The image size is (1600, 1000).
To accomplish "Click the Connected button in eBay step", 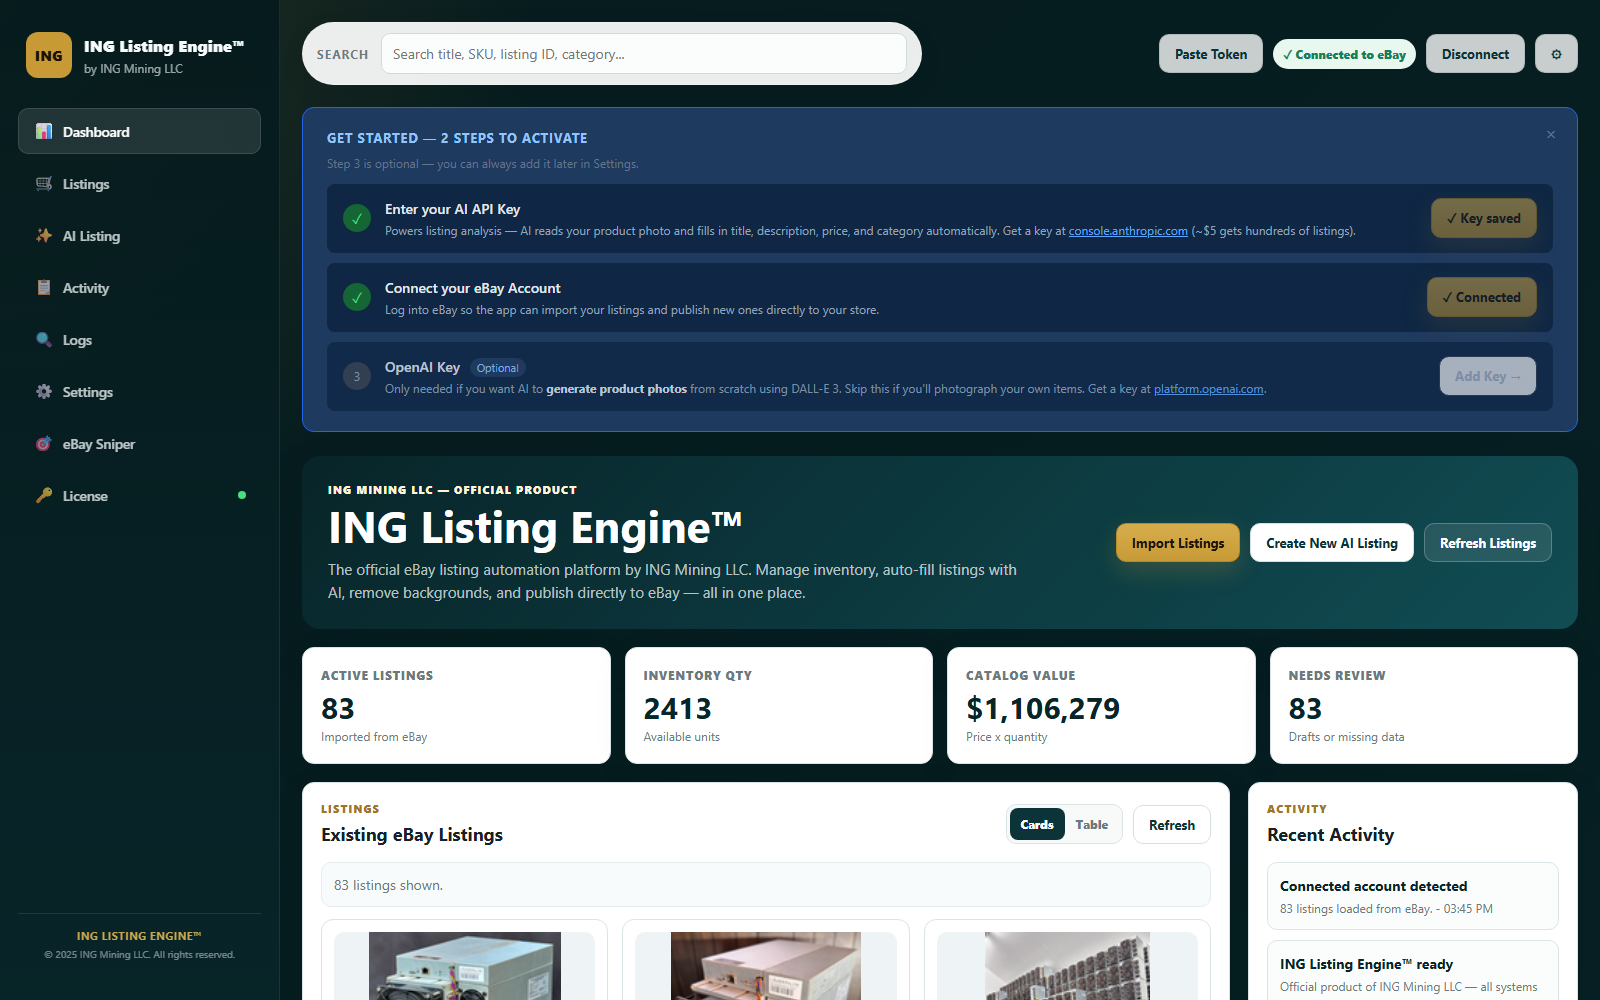I will (x=1481, y=297).
